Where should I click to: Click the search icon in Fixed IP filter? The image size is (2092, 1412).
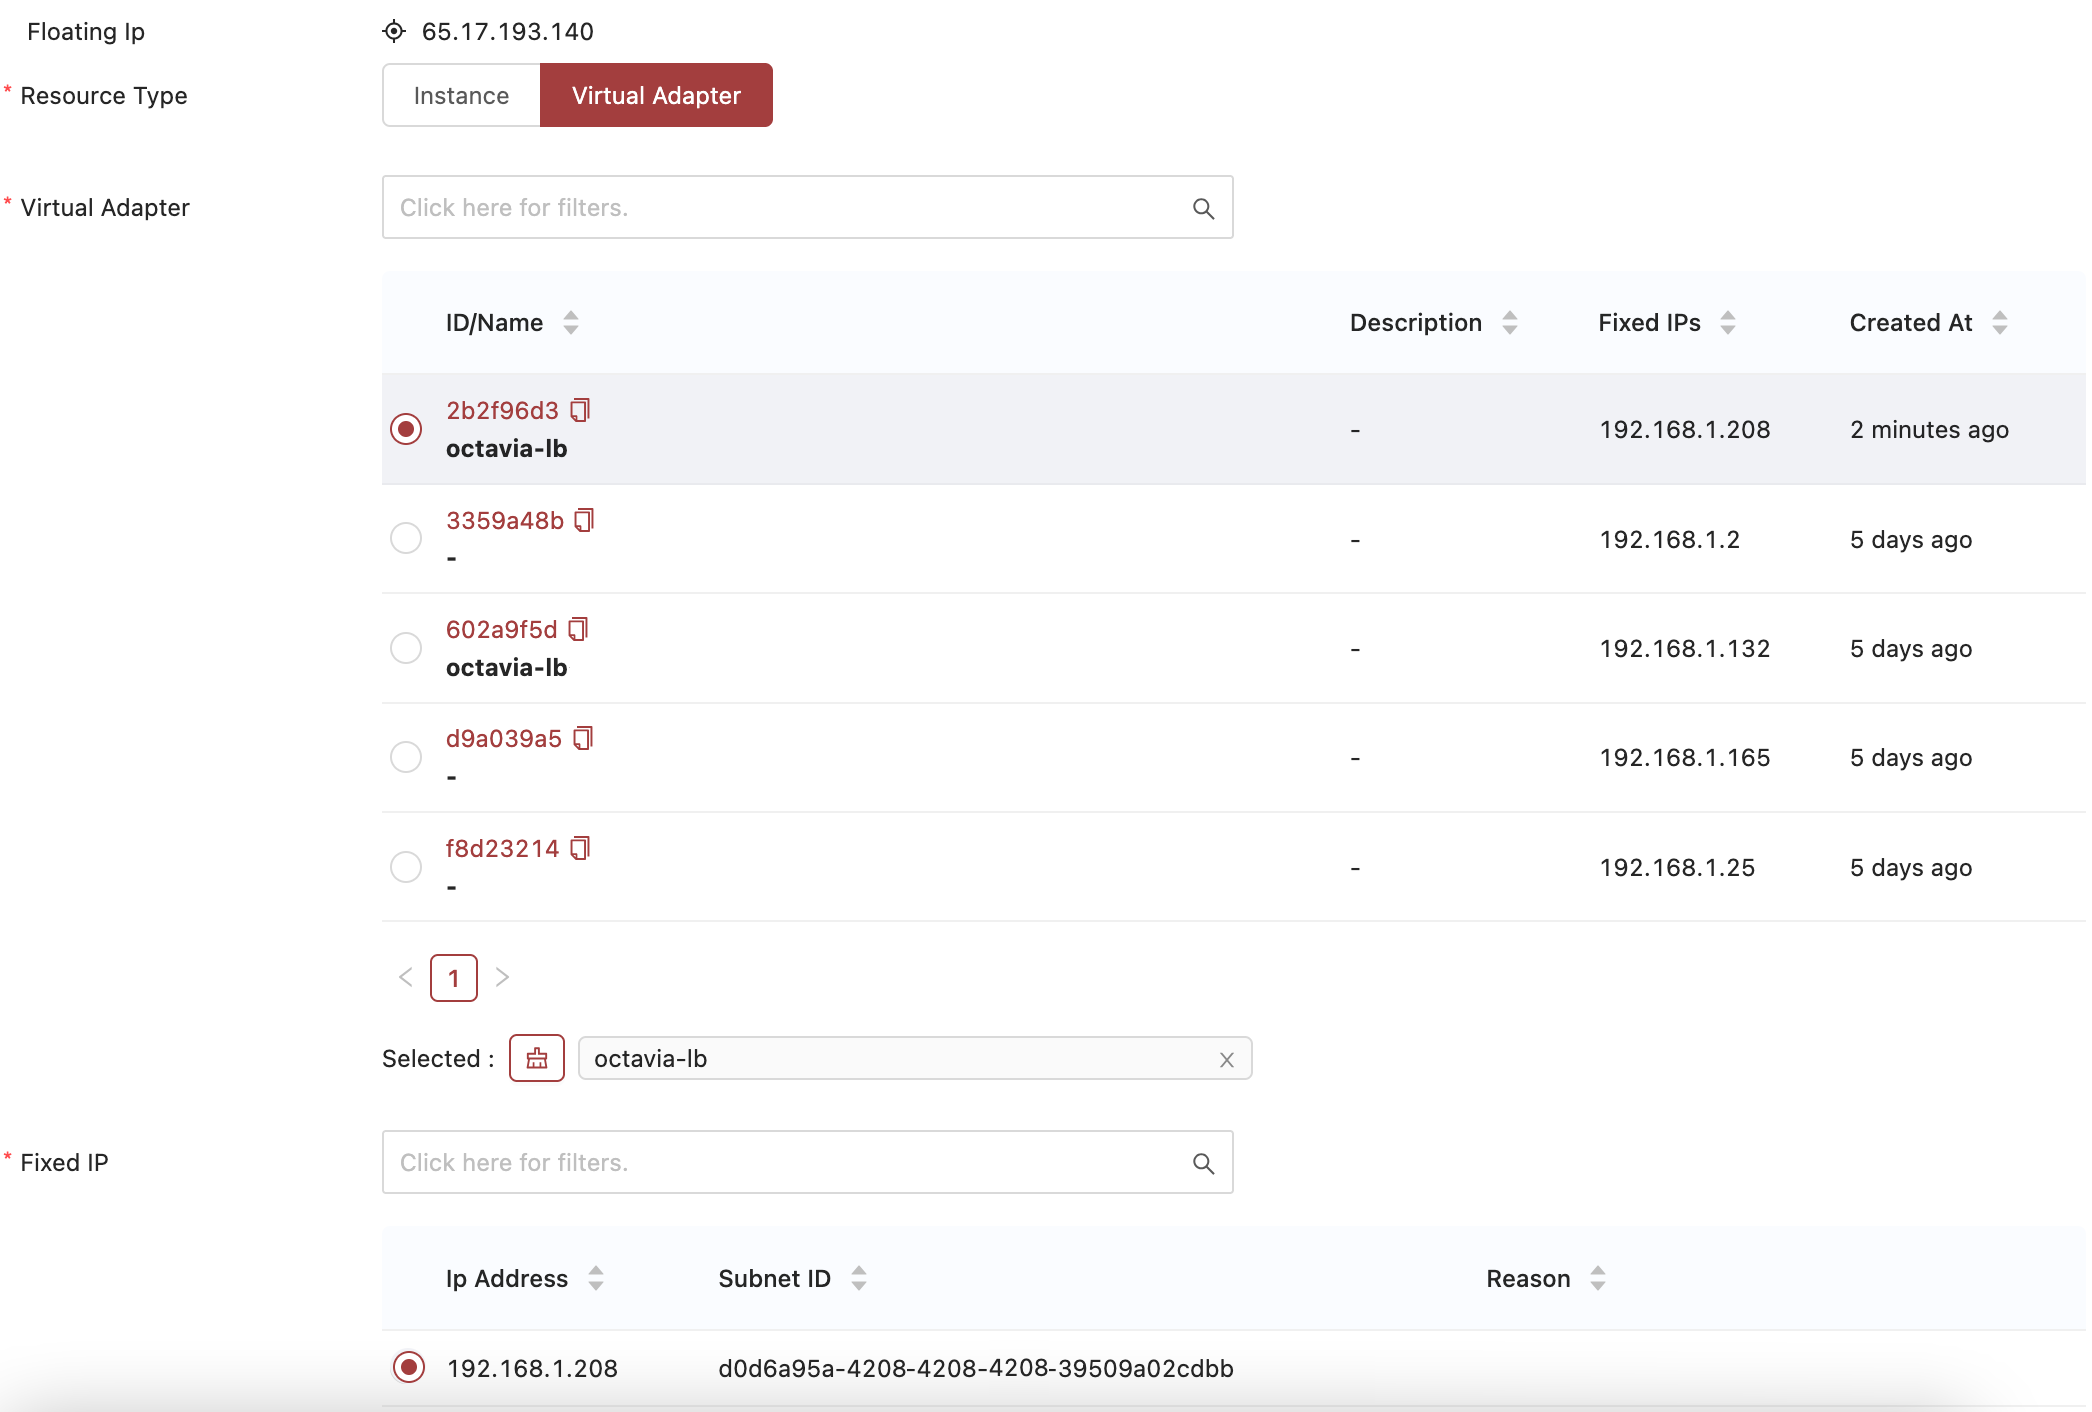point(1205,1163)
